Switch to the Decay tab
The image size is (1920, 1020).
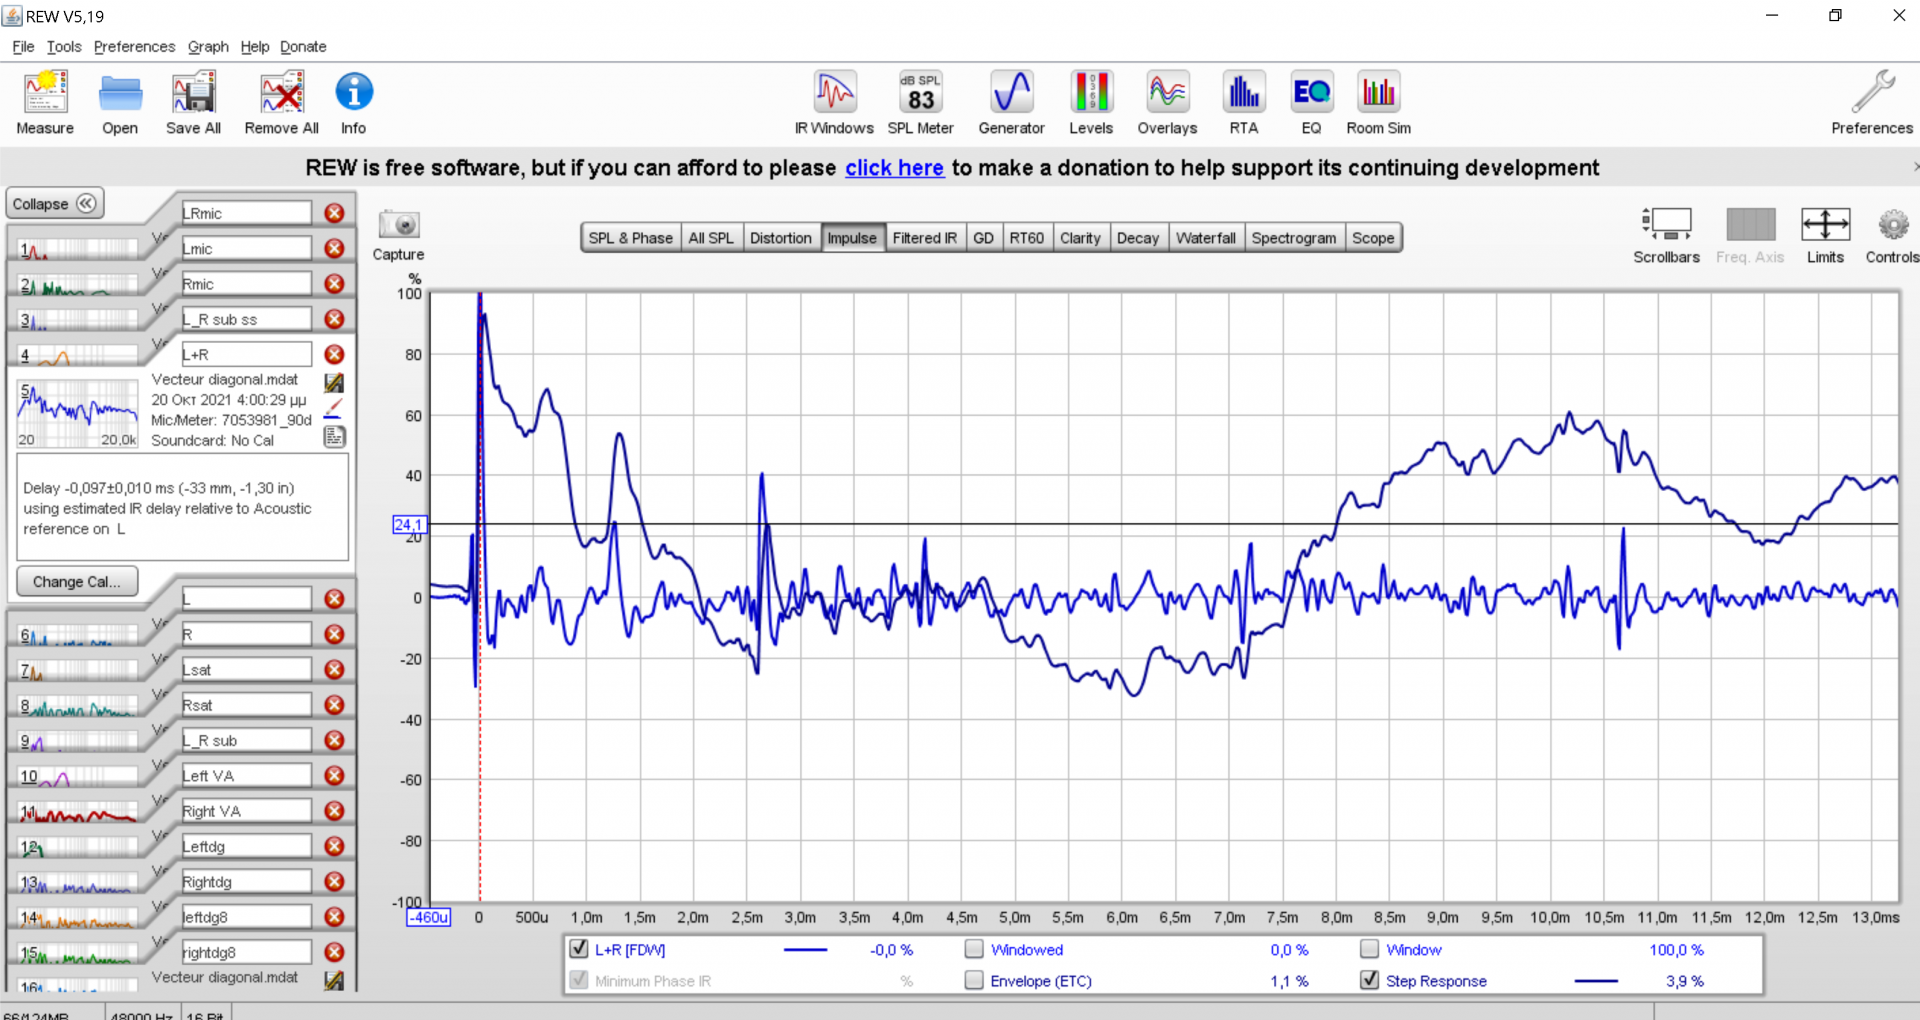point(1138,238)
